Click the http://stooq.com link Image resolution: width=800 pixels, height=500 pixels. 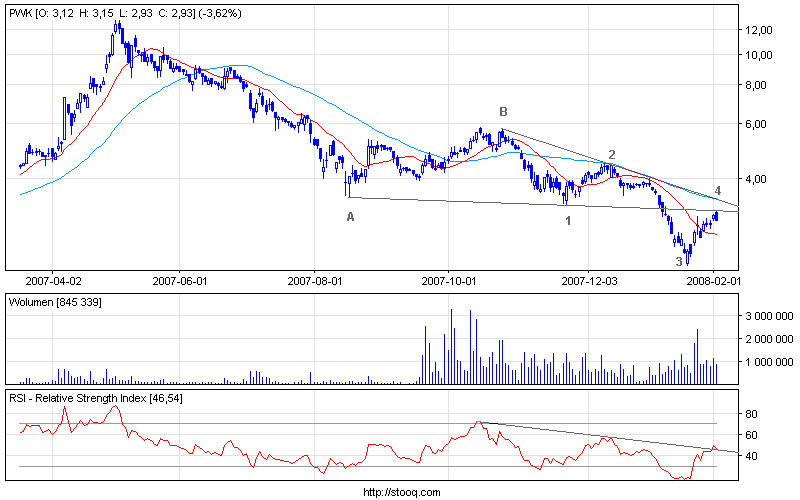[400, 492]
